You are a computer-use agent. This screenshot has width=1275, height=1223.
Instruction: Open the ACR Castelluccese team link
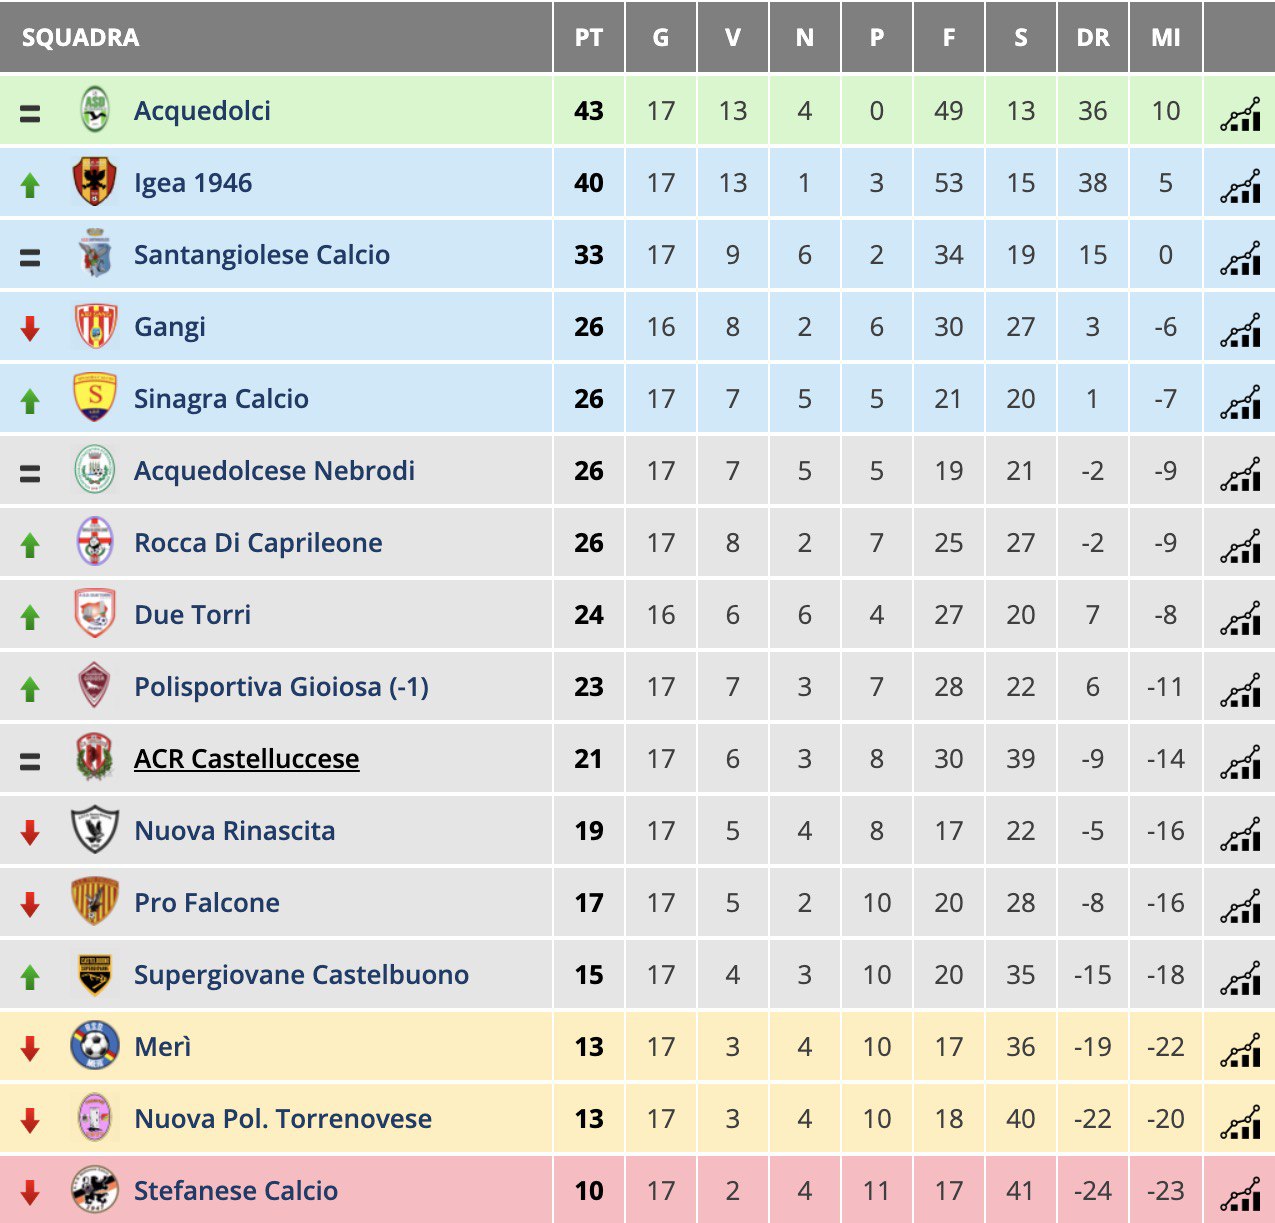click(247, 759)
